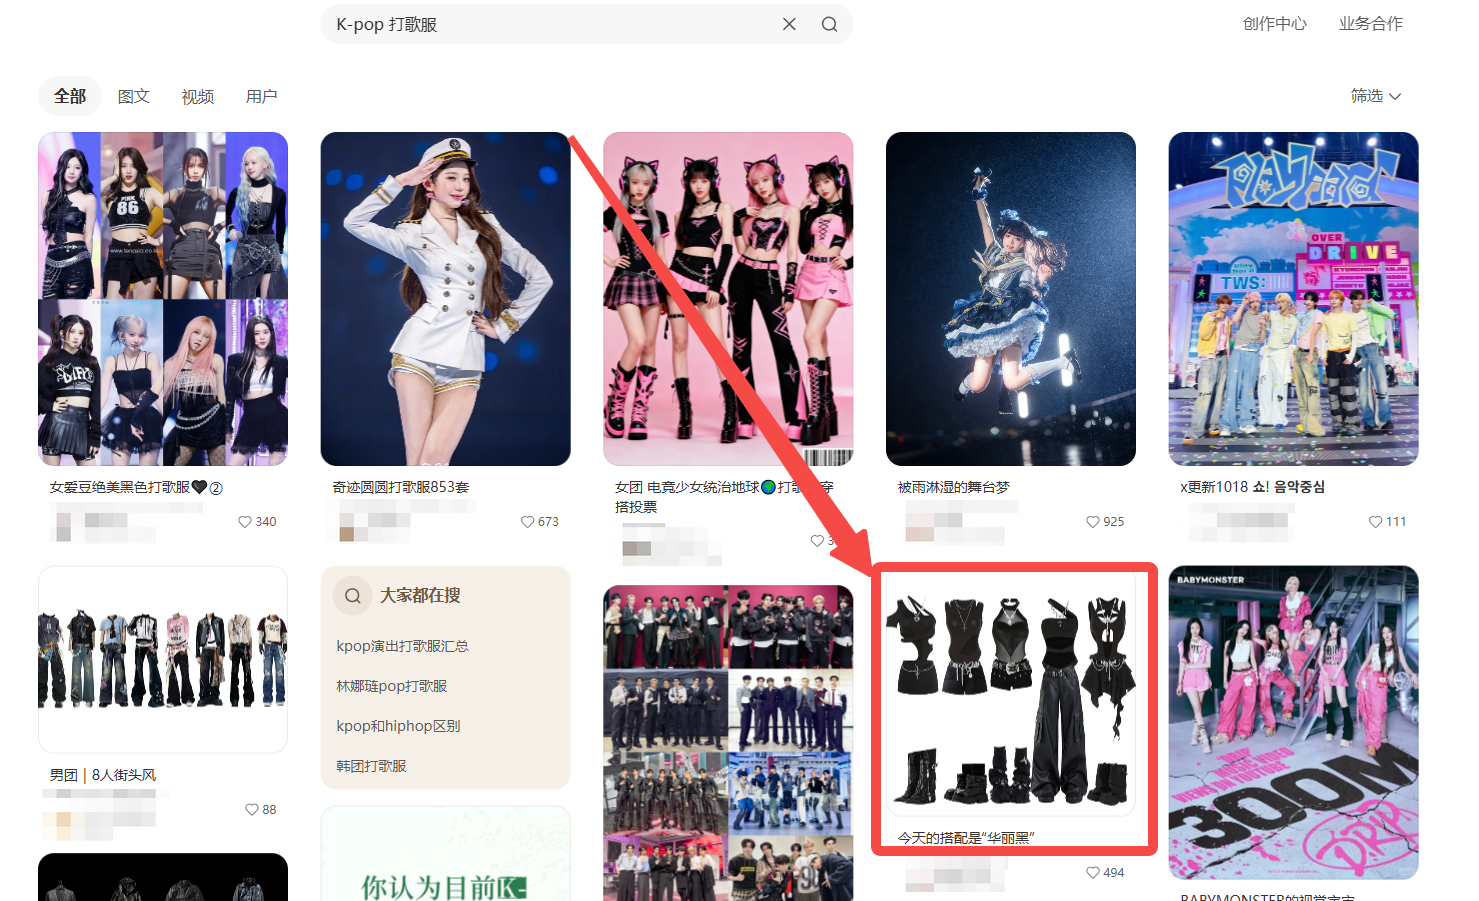
Task: Open 创作中心 link
Action: [x=1274, y=24]
